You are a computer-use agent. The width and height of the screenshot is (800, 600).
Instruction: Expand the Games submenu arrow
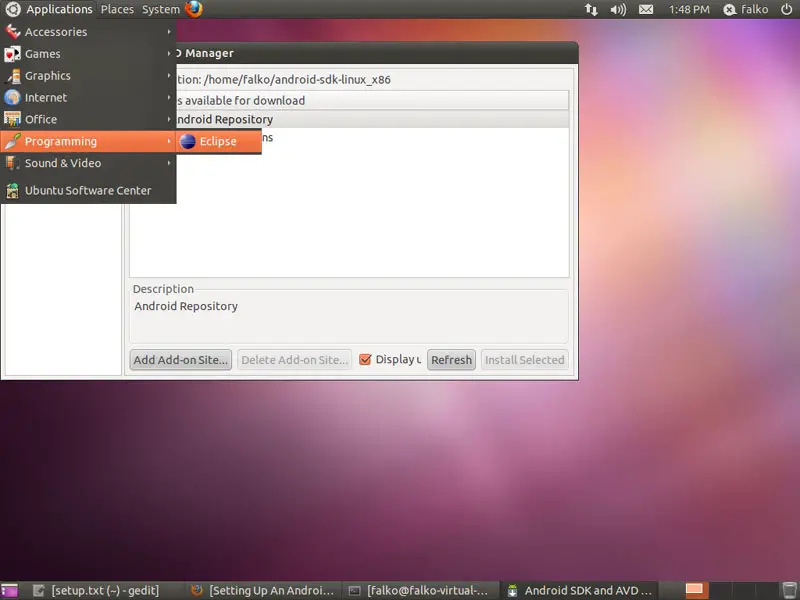(169, 54)
